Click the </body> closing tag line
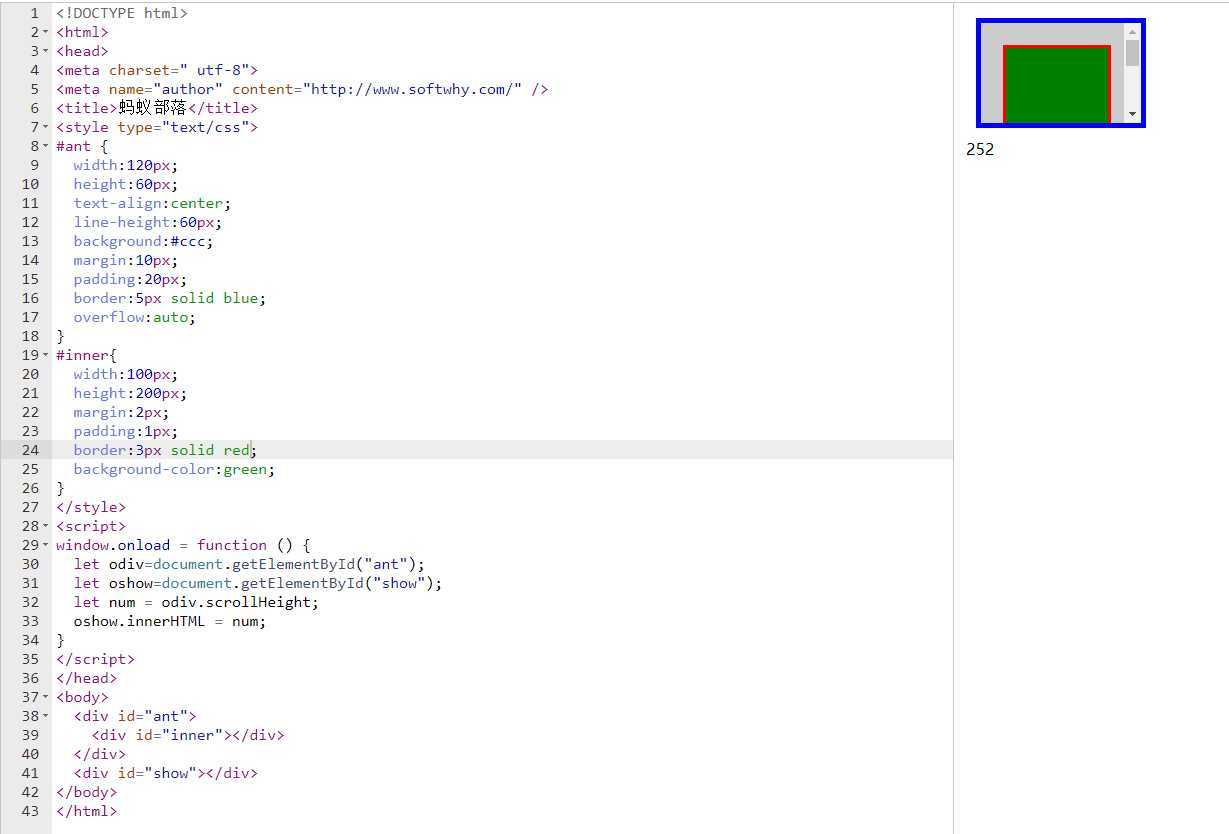 click(87, 792)
